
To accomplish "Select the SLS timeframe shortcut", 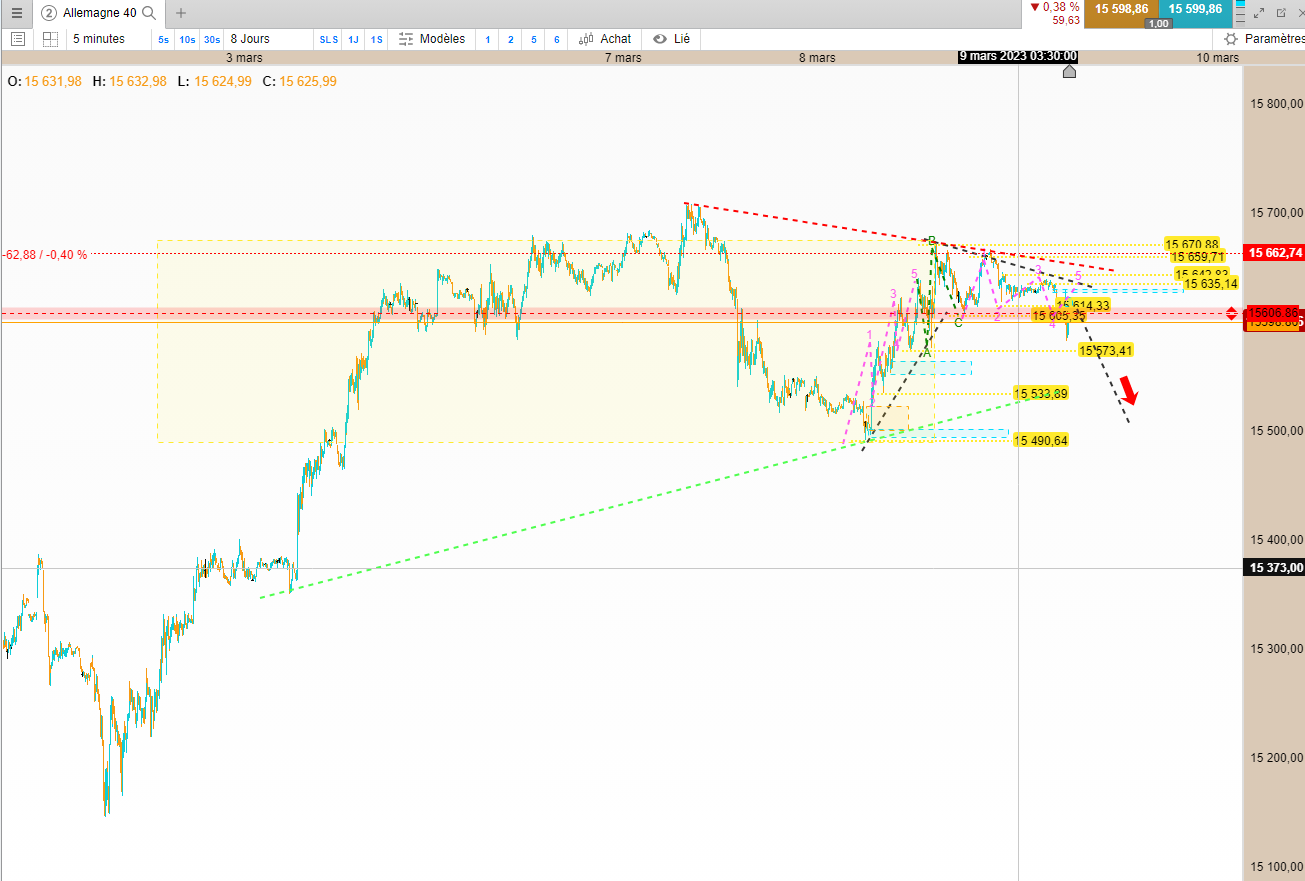I will point(328,39).
